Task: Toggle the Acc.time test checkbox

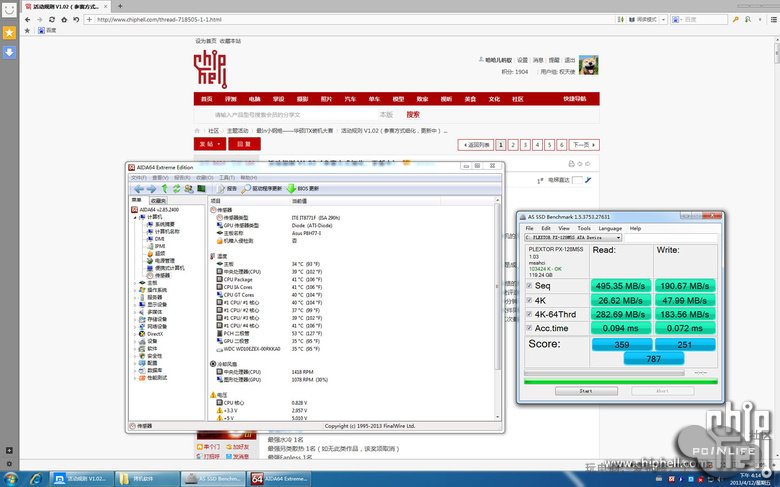Action: point(529,328)
